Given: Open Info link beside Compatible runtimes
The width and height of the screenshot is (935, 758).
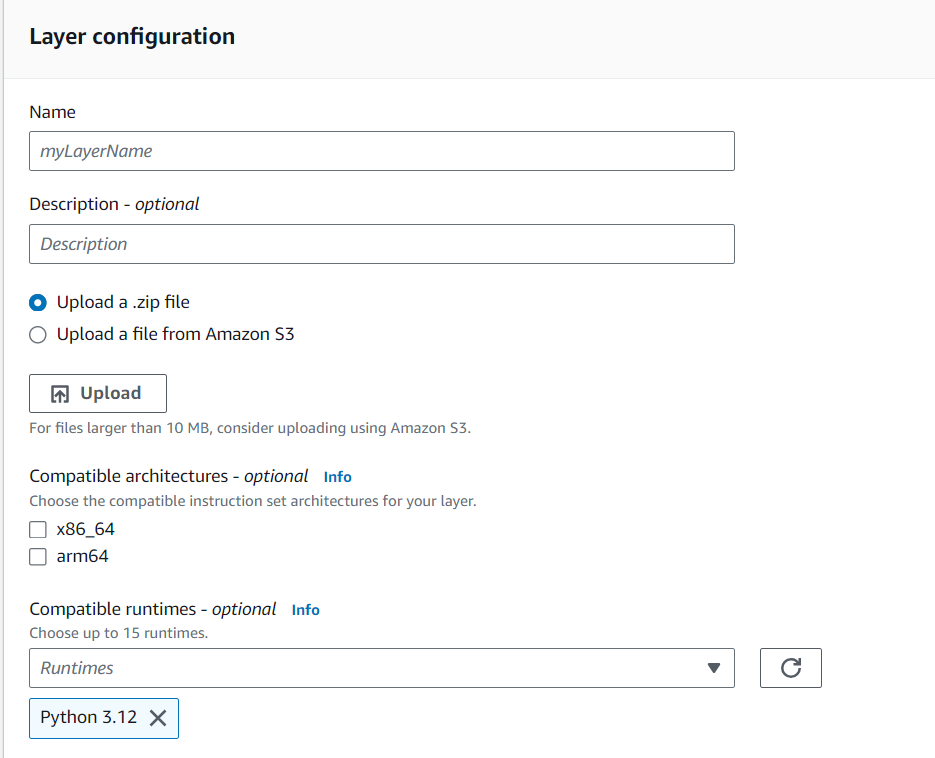Looking at the screenshot, I should point(305,610).
